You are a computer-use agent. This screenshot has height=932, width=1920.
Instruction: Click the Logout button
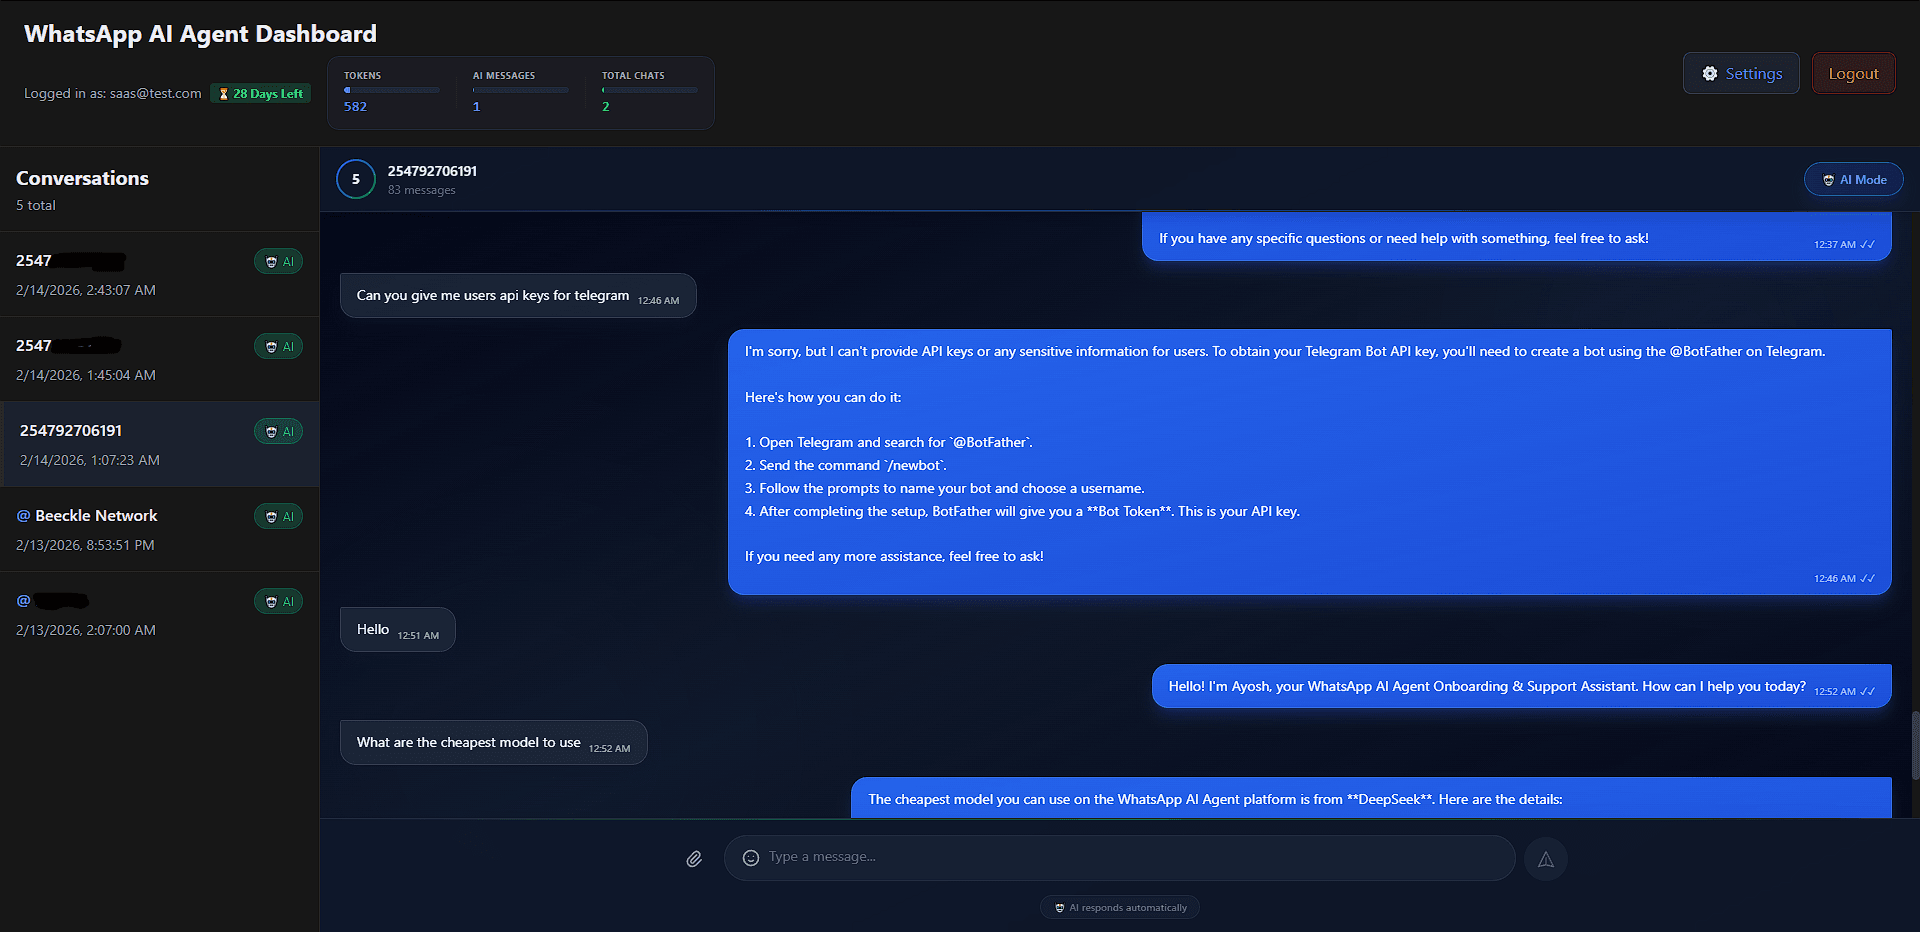coord(1853,74)
